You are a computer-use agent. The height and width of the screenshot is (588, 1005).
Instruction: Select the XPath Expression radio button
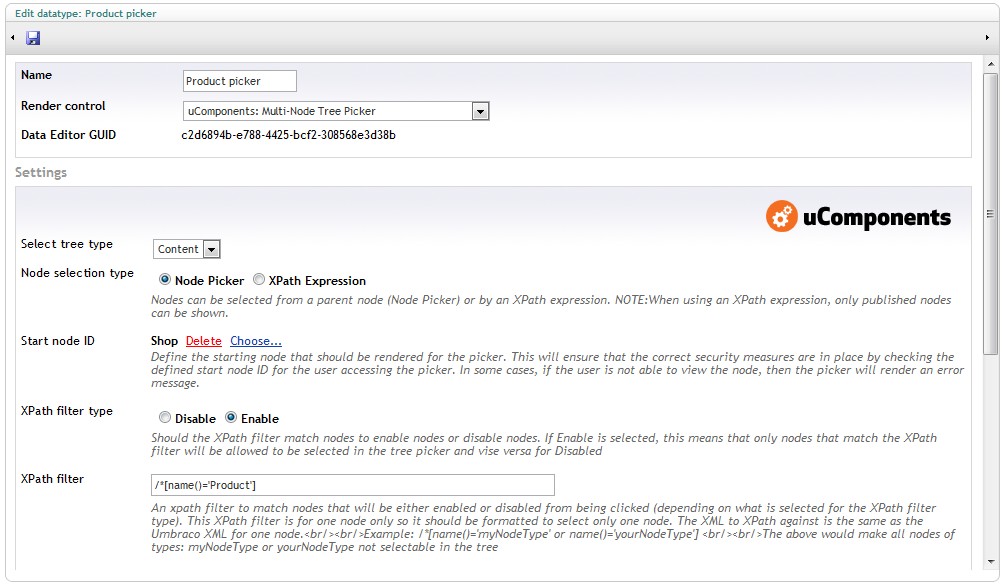coord(258,280)
